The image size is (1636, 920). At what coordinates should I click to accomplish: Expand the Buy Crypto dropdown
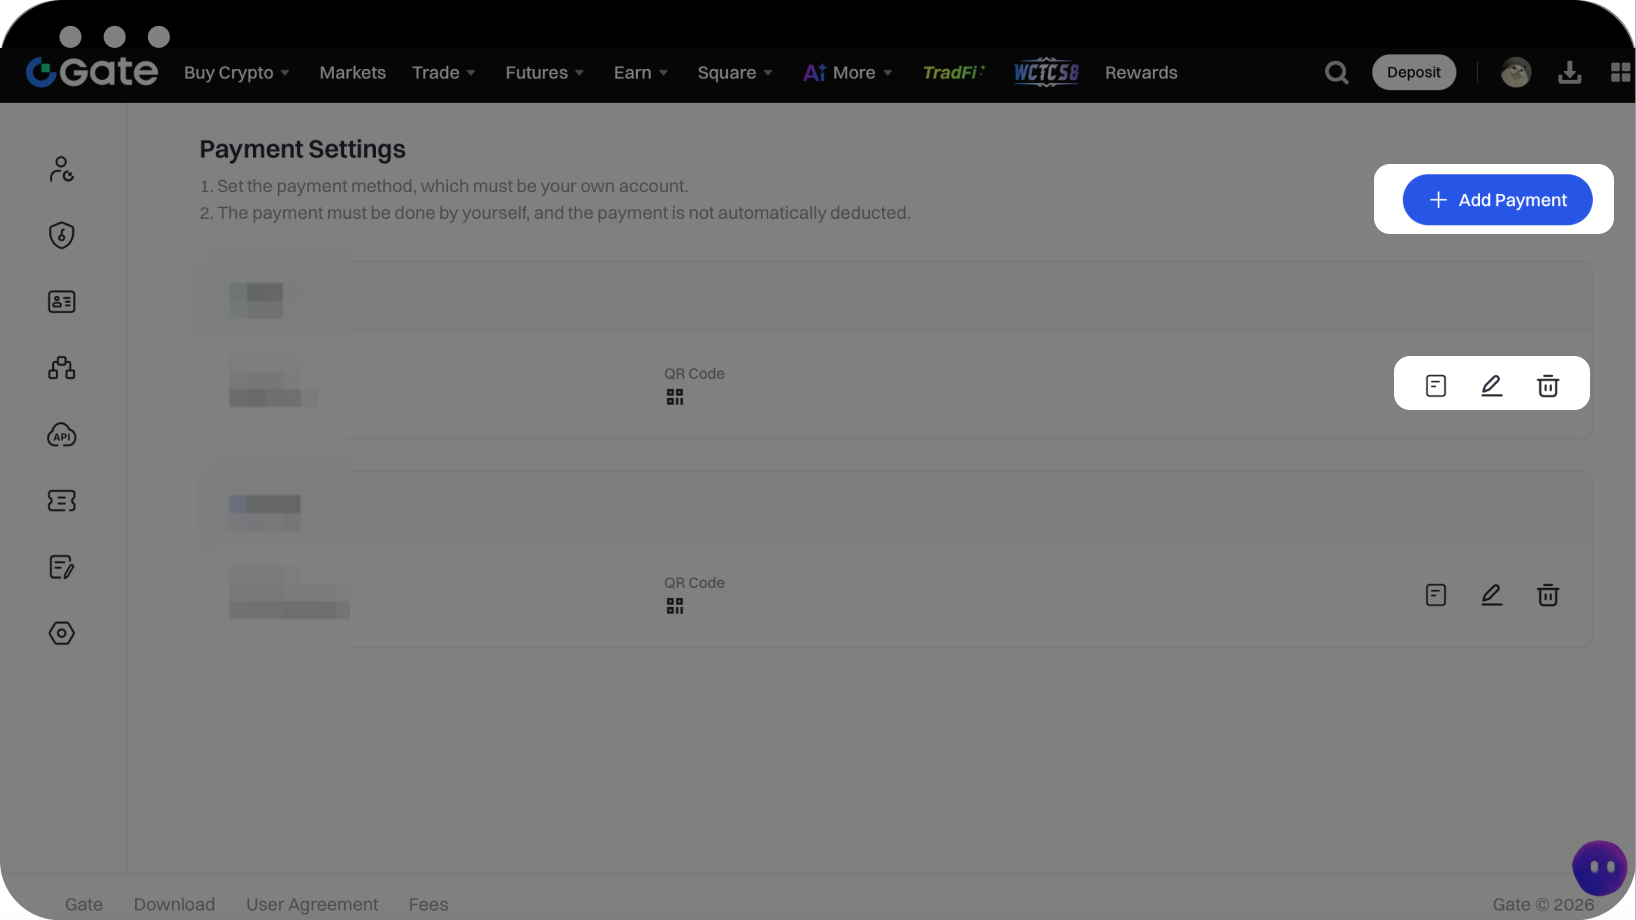[x=236, y=73]
